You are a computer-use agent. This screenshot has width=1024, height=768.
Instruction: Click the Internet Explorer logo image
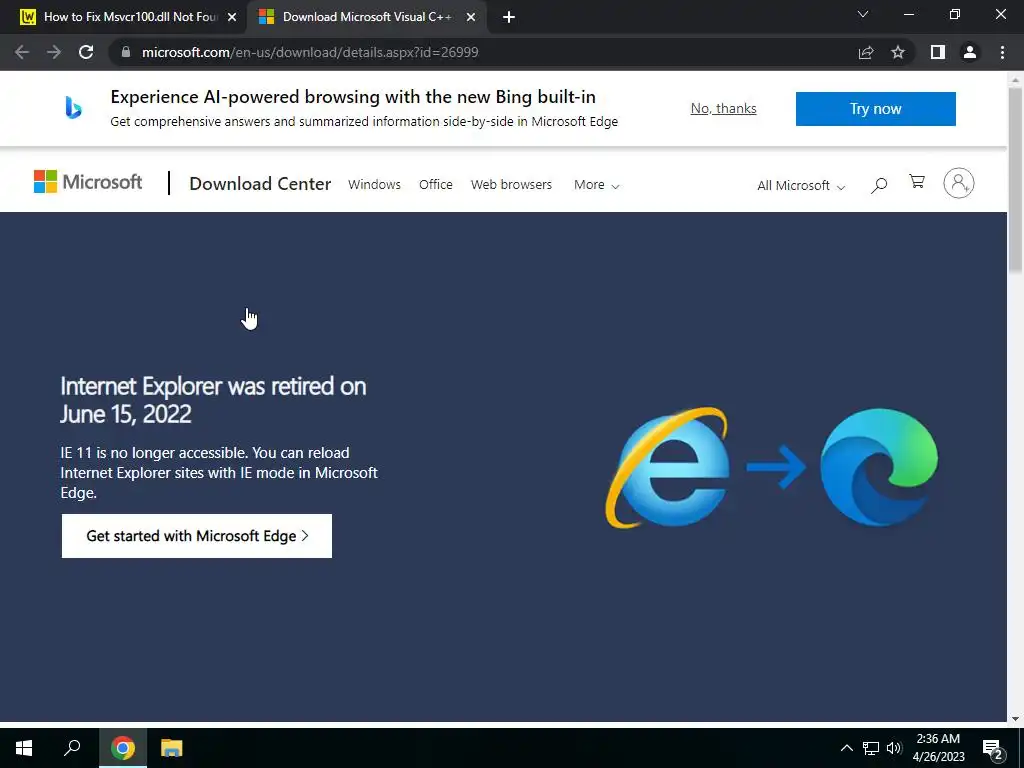pyautogui.click(x=667, y=468)
